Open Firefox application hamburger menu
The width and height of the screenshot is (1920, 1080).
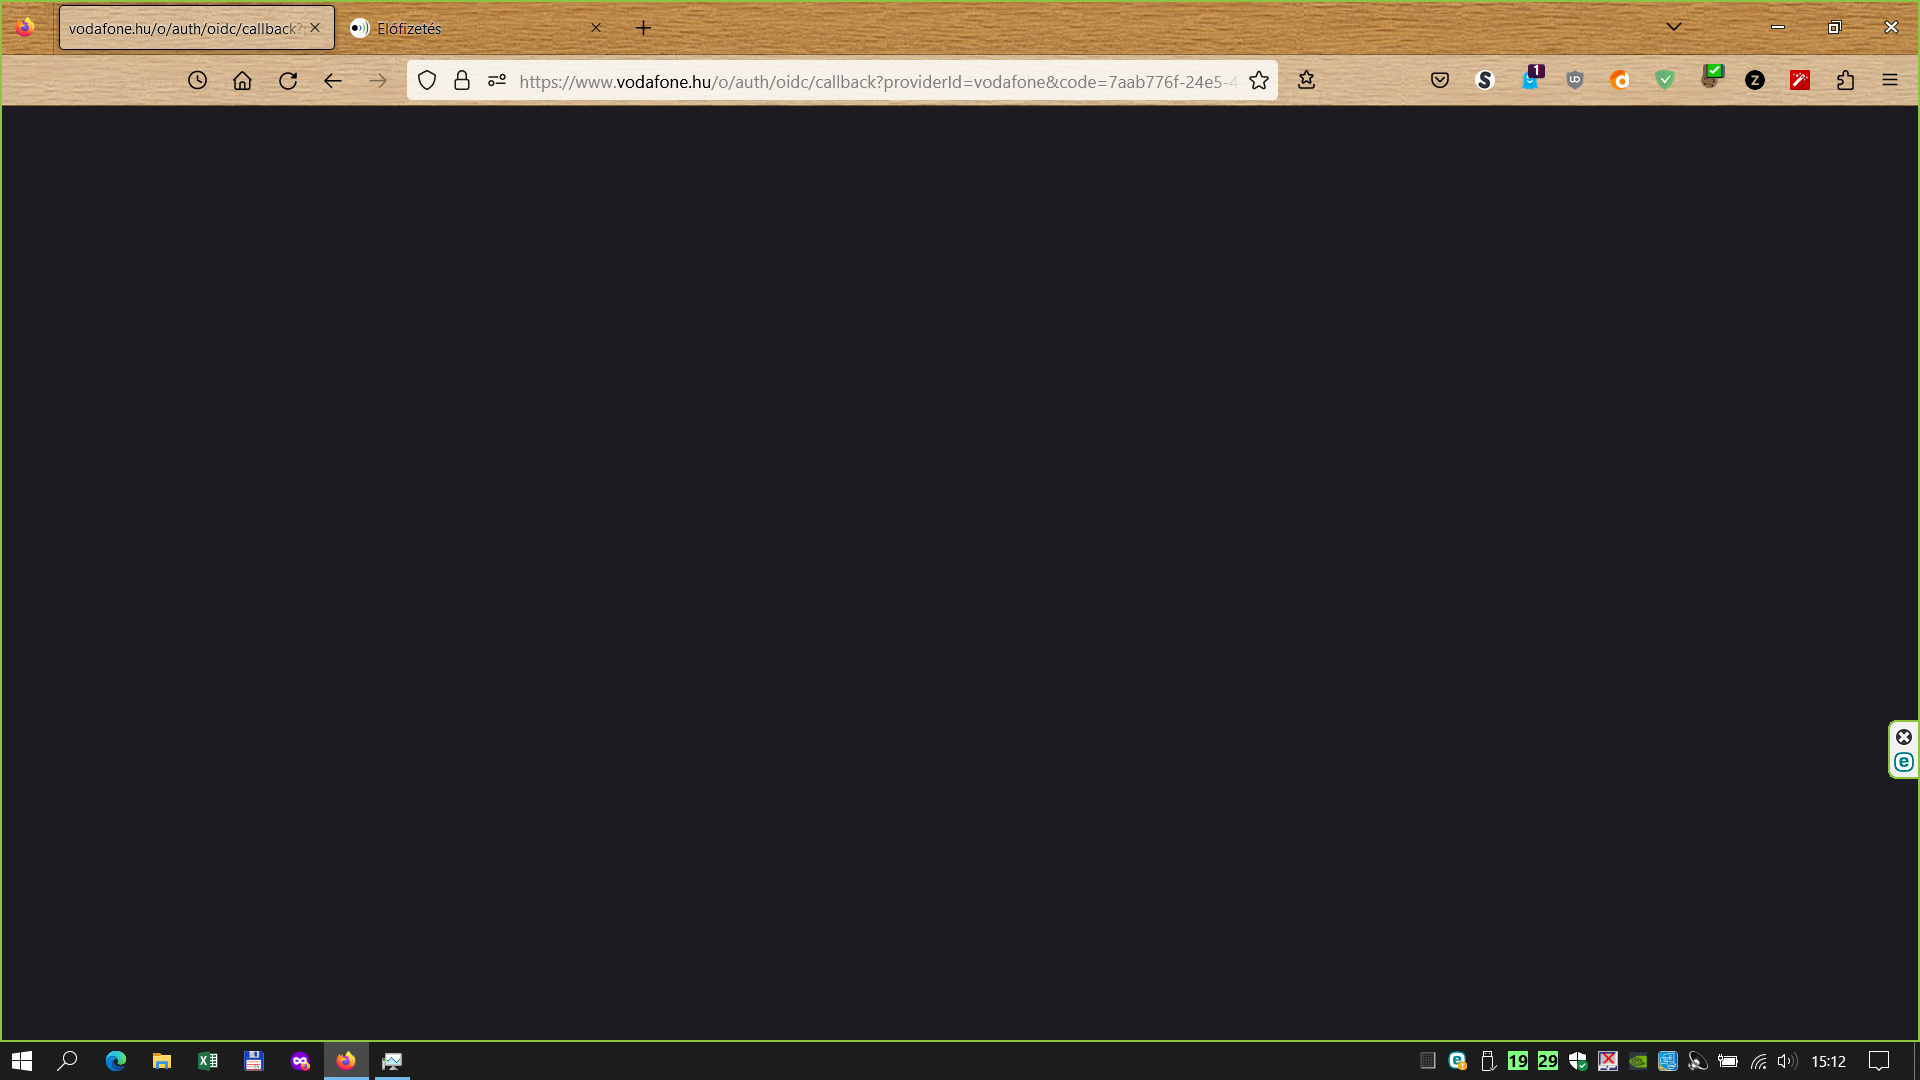1890,81
